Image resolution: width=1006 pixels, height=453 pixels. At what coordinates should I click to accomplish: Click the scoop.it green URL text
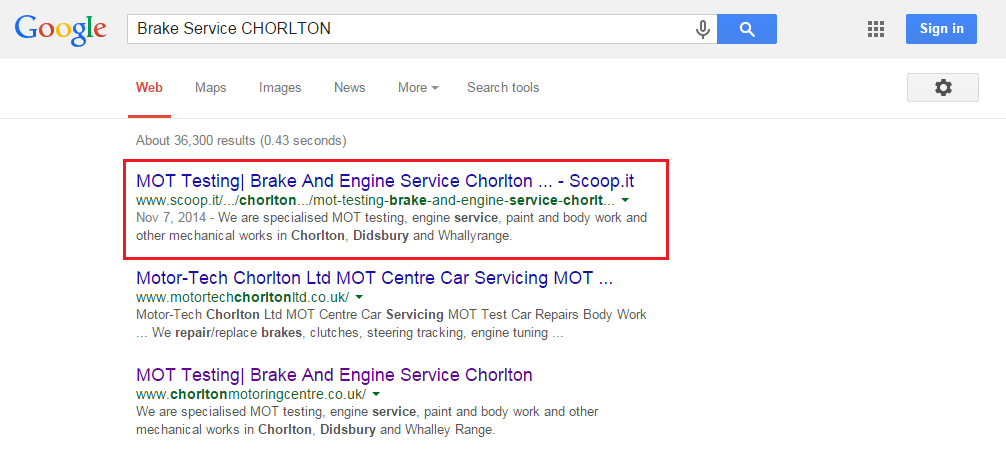[375, 200]
